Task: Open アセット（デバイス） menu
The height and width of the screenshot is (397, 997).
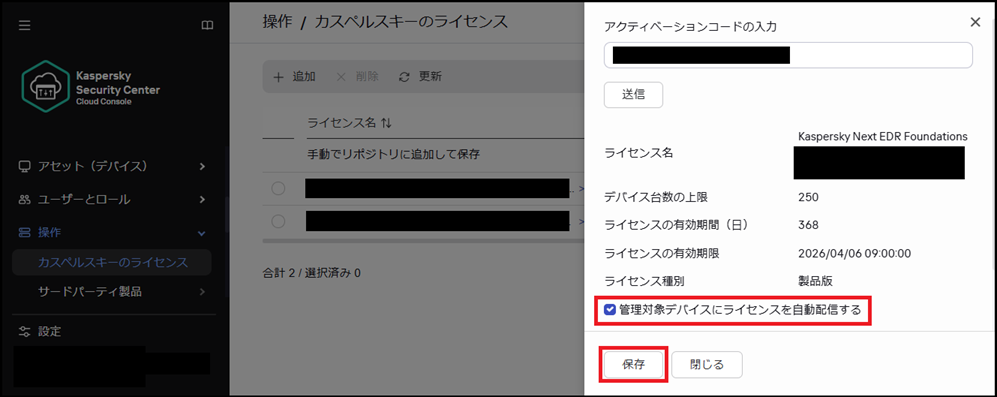Action: click(x=113, y=167)
